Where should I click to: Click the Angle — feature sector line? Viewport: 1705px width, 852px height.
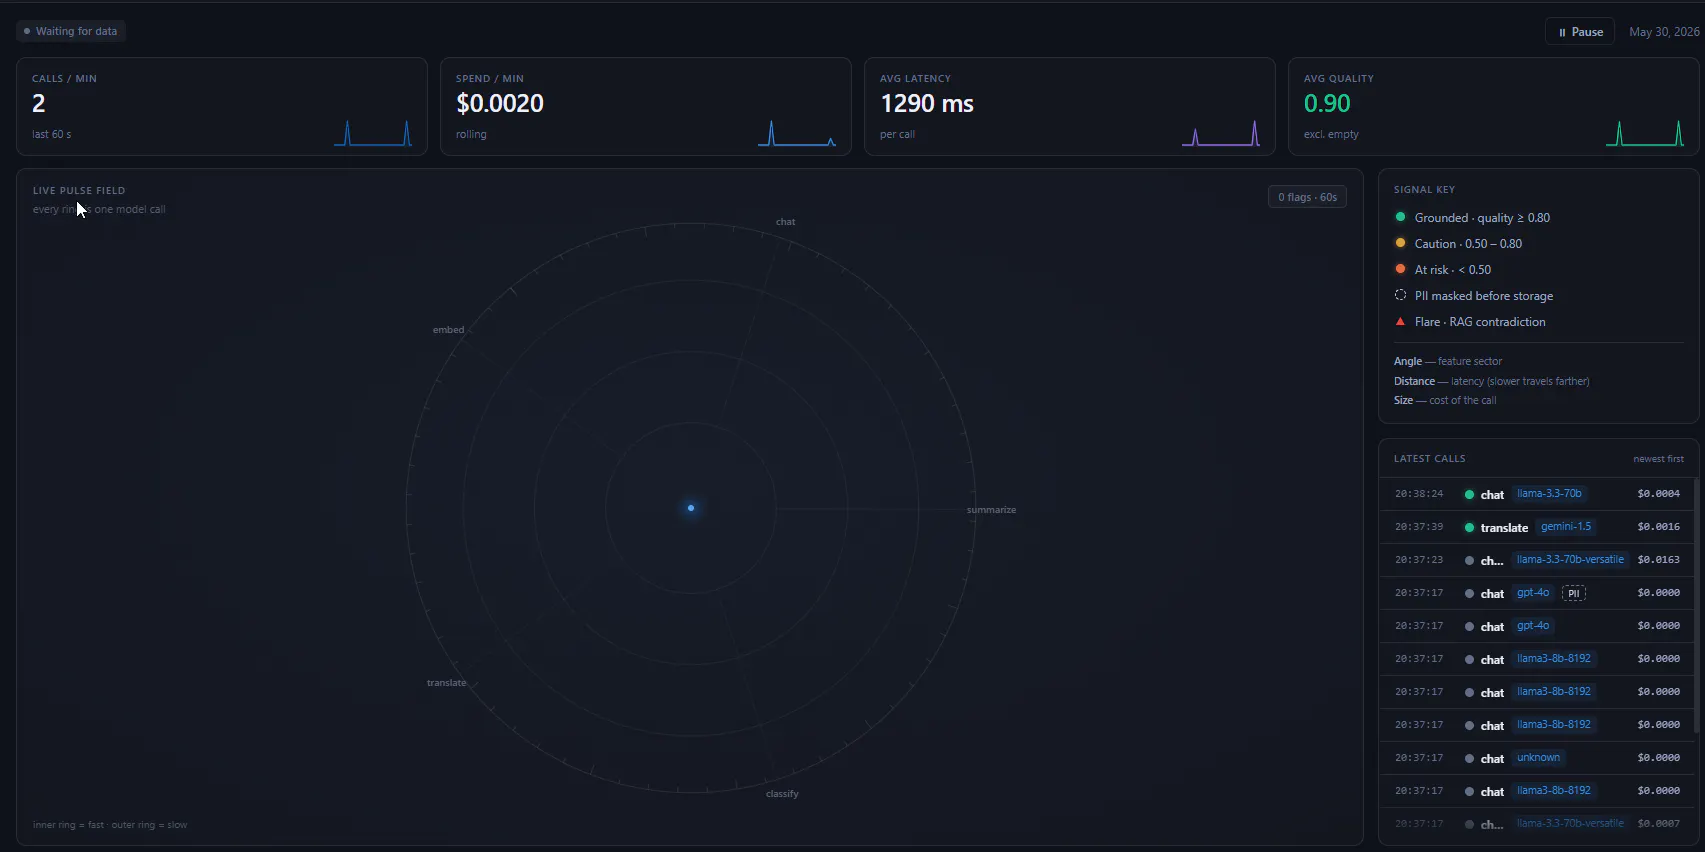click(x=1448, y=361)
